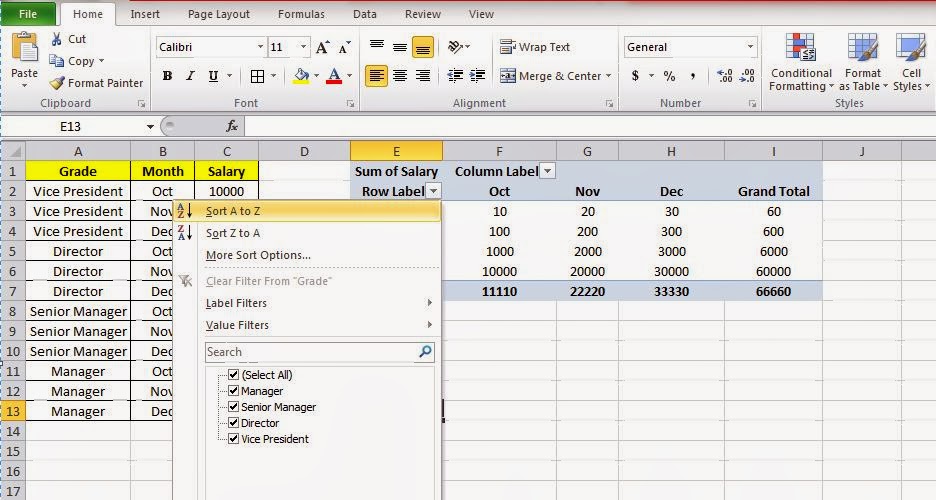
Task: Switch to the Page Layout tab
Action: tap(218, 14)
